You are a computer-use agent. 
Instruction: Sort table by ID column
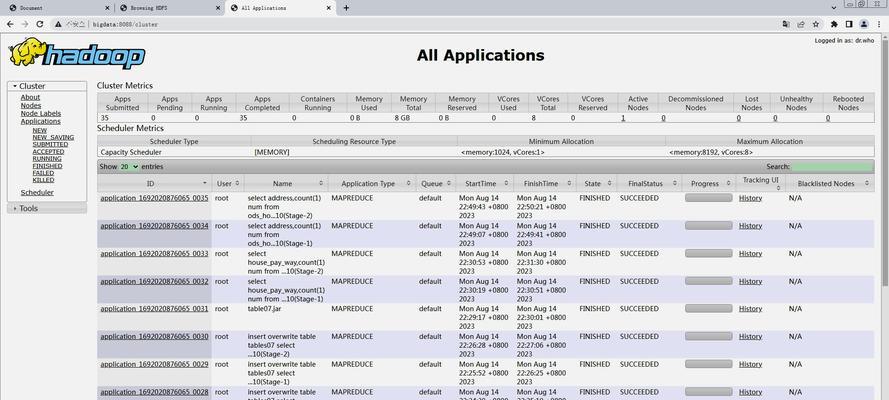pos(154,184)
